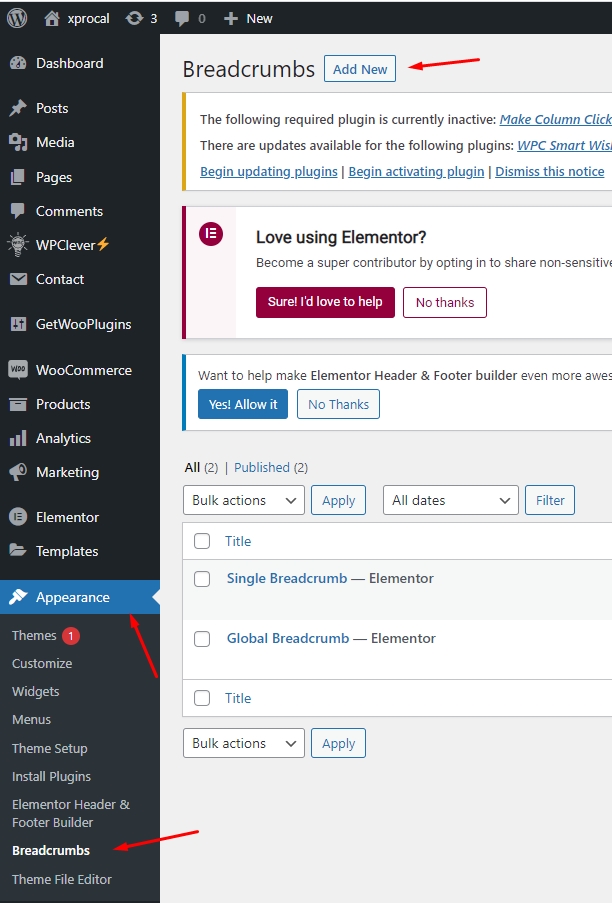Click the comments bubble icon in admin bar
The height and width of the screenshot is (903, 612).
click(x=182, y=18)
